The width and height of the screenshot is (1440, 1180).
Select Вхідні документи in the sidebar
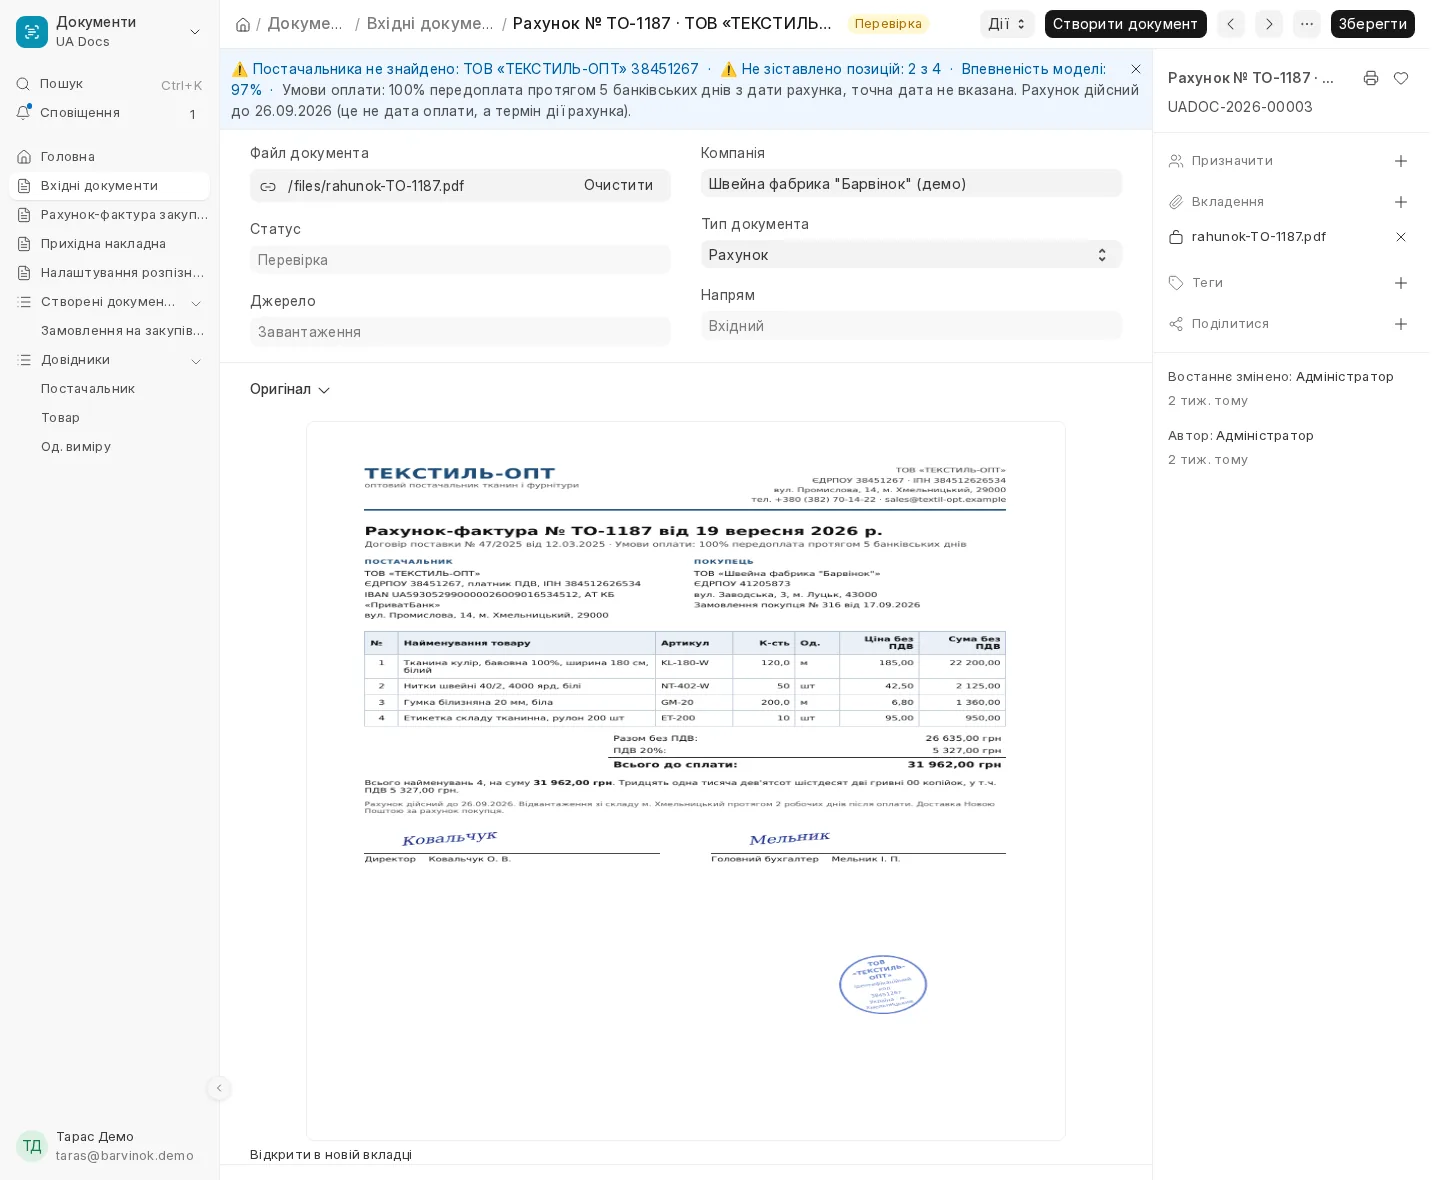pos(110,186)
